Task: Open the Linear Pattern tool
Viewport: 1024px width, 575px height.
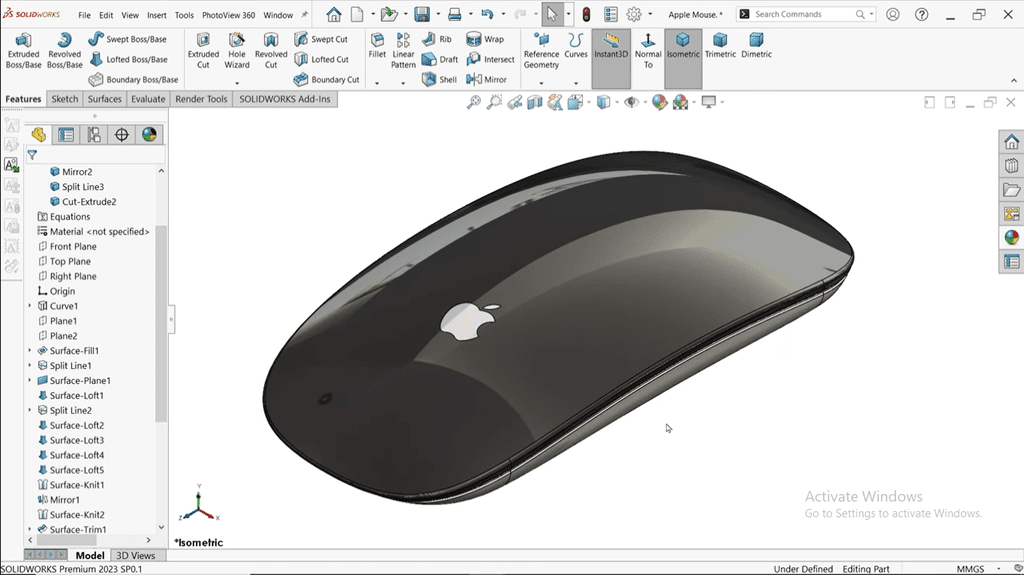Action: tap(403, 50)
